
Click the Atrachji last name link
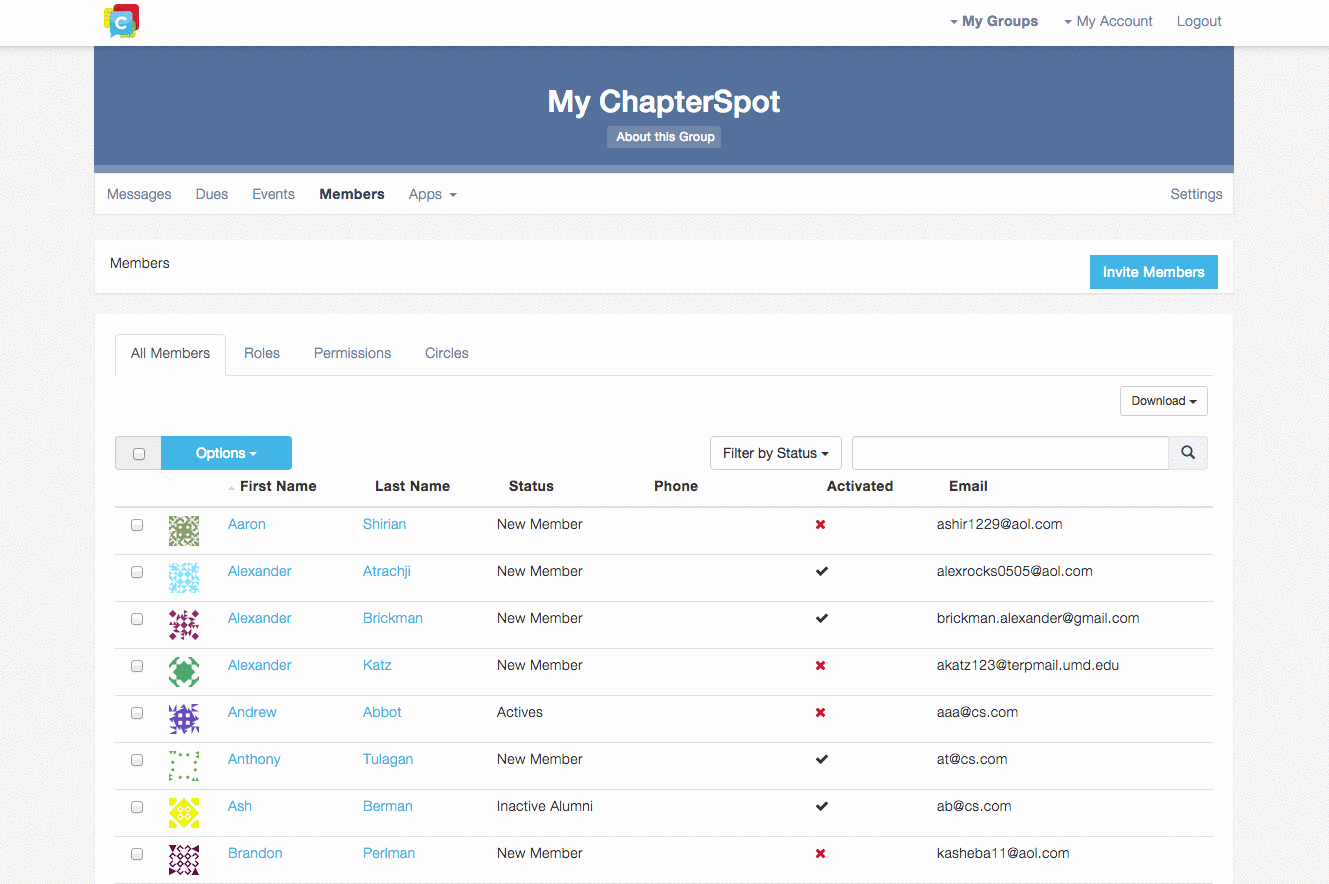[x=387, y=571]
